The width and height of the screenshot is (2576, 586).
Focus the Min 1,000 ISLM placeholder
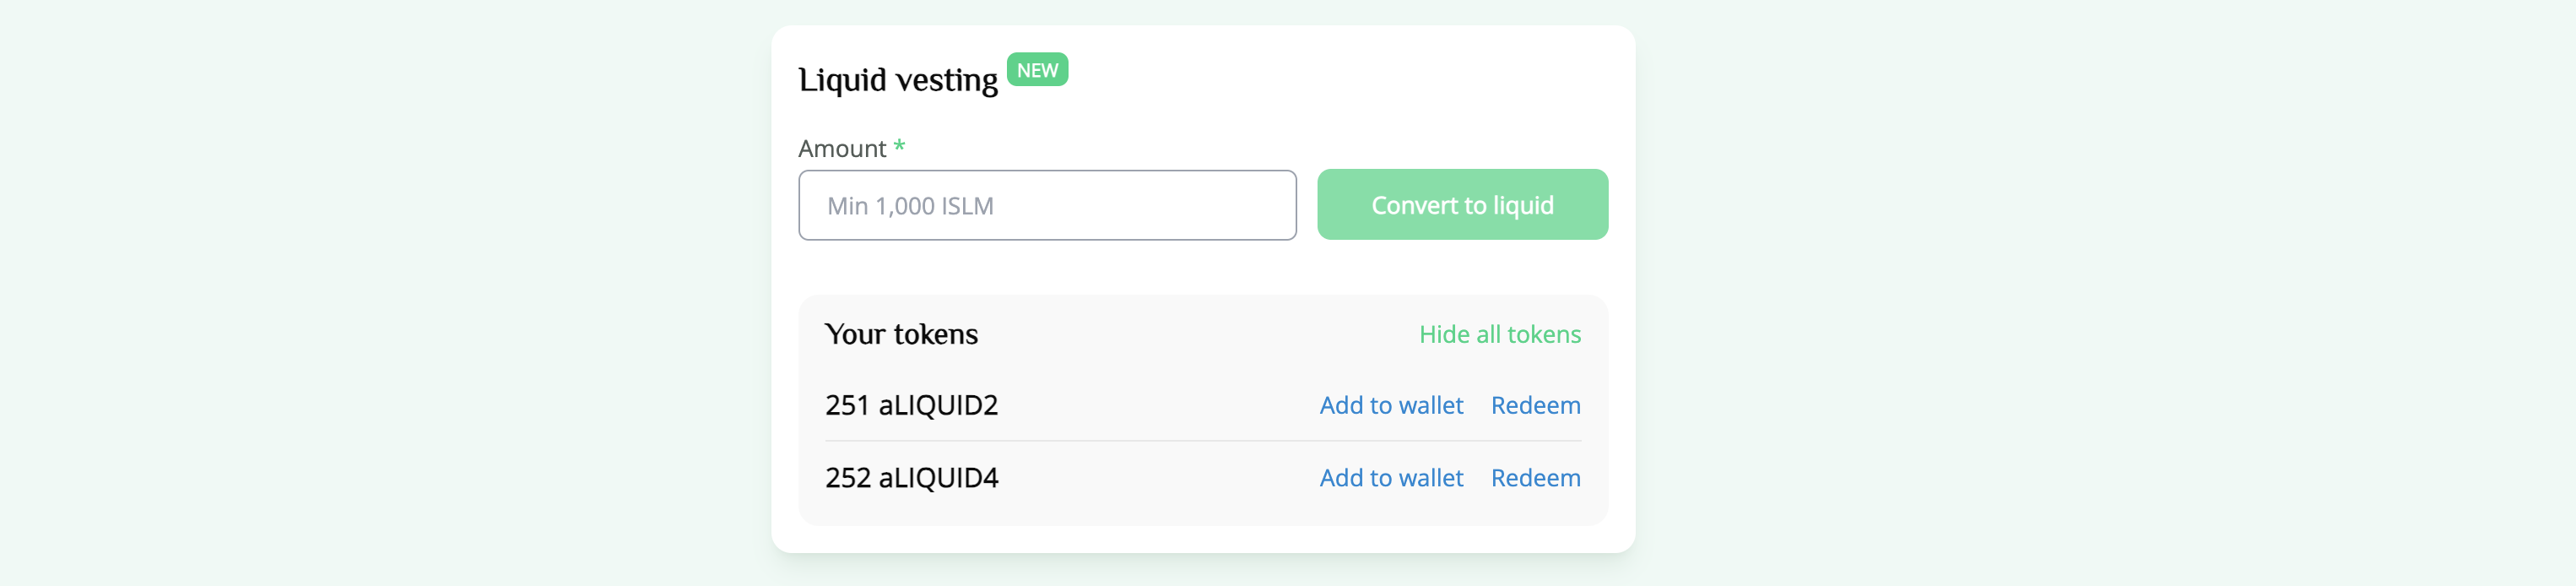click(910, 206)
